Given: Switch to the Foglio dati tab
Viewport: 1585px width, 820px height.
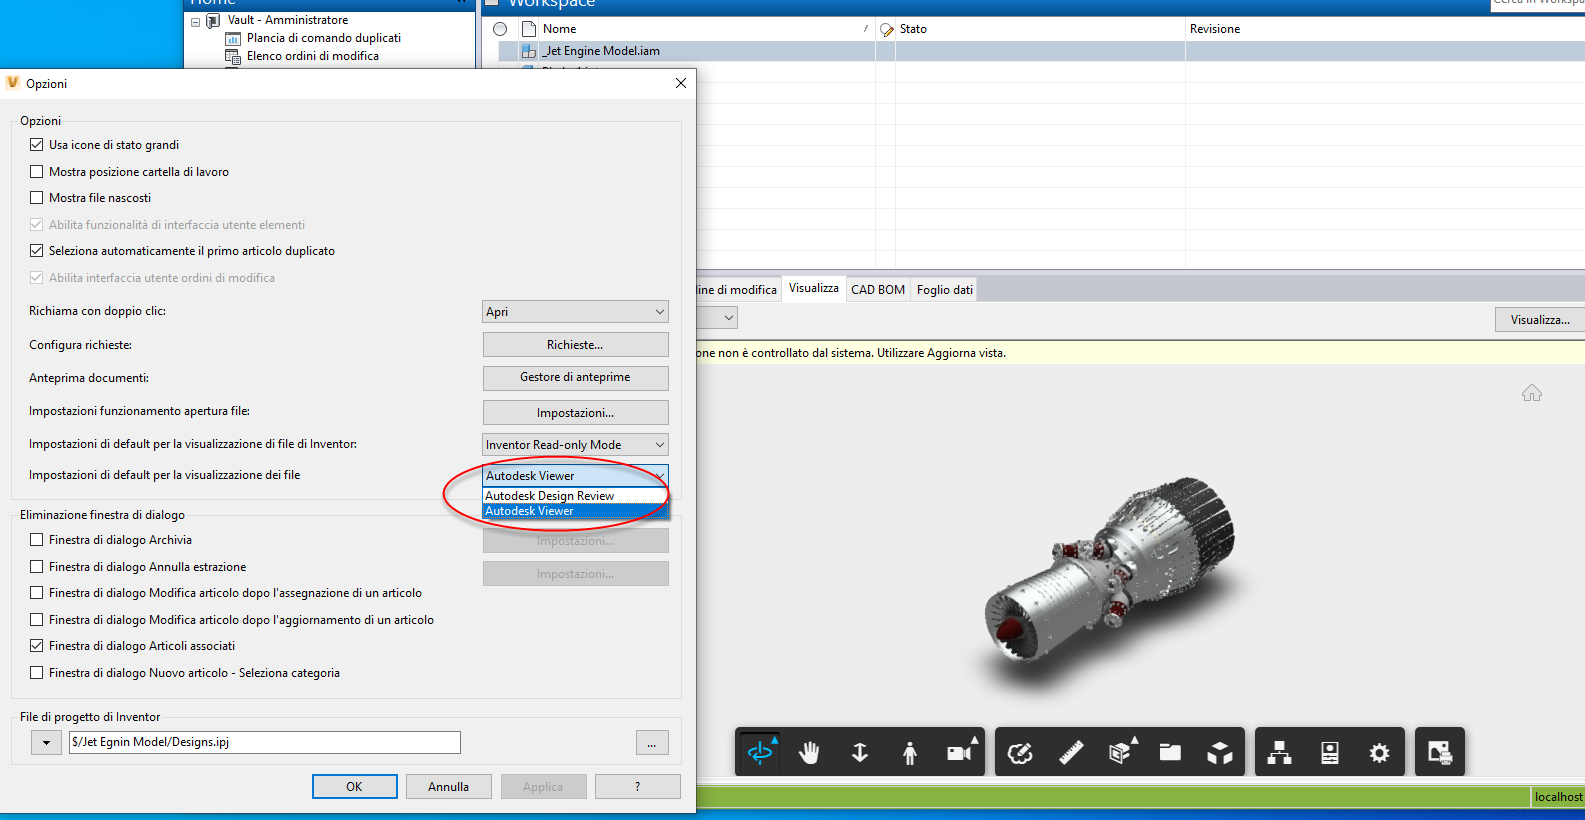Looking at the screenshot, I should (945, 290).
